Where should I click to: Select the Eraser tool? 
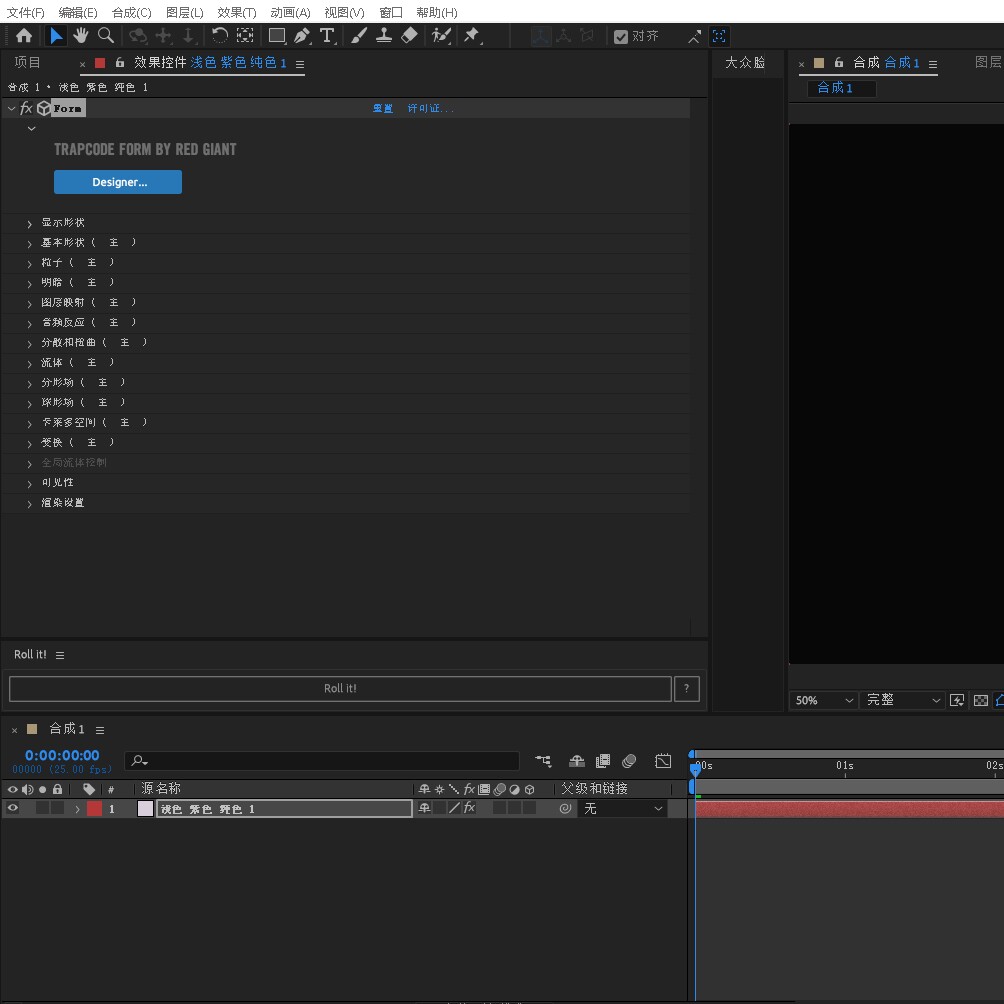tap(409, 36)
